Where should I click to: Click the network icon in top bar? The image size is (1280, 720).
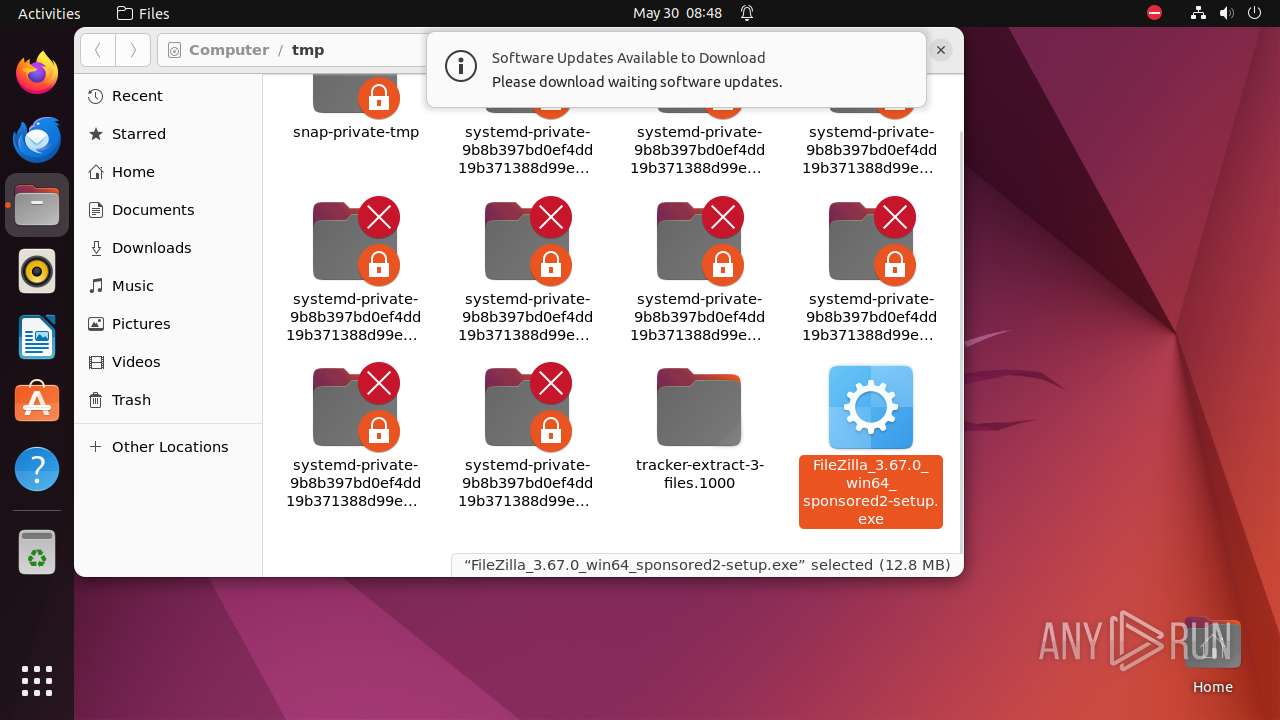point(1199,13)
